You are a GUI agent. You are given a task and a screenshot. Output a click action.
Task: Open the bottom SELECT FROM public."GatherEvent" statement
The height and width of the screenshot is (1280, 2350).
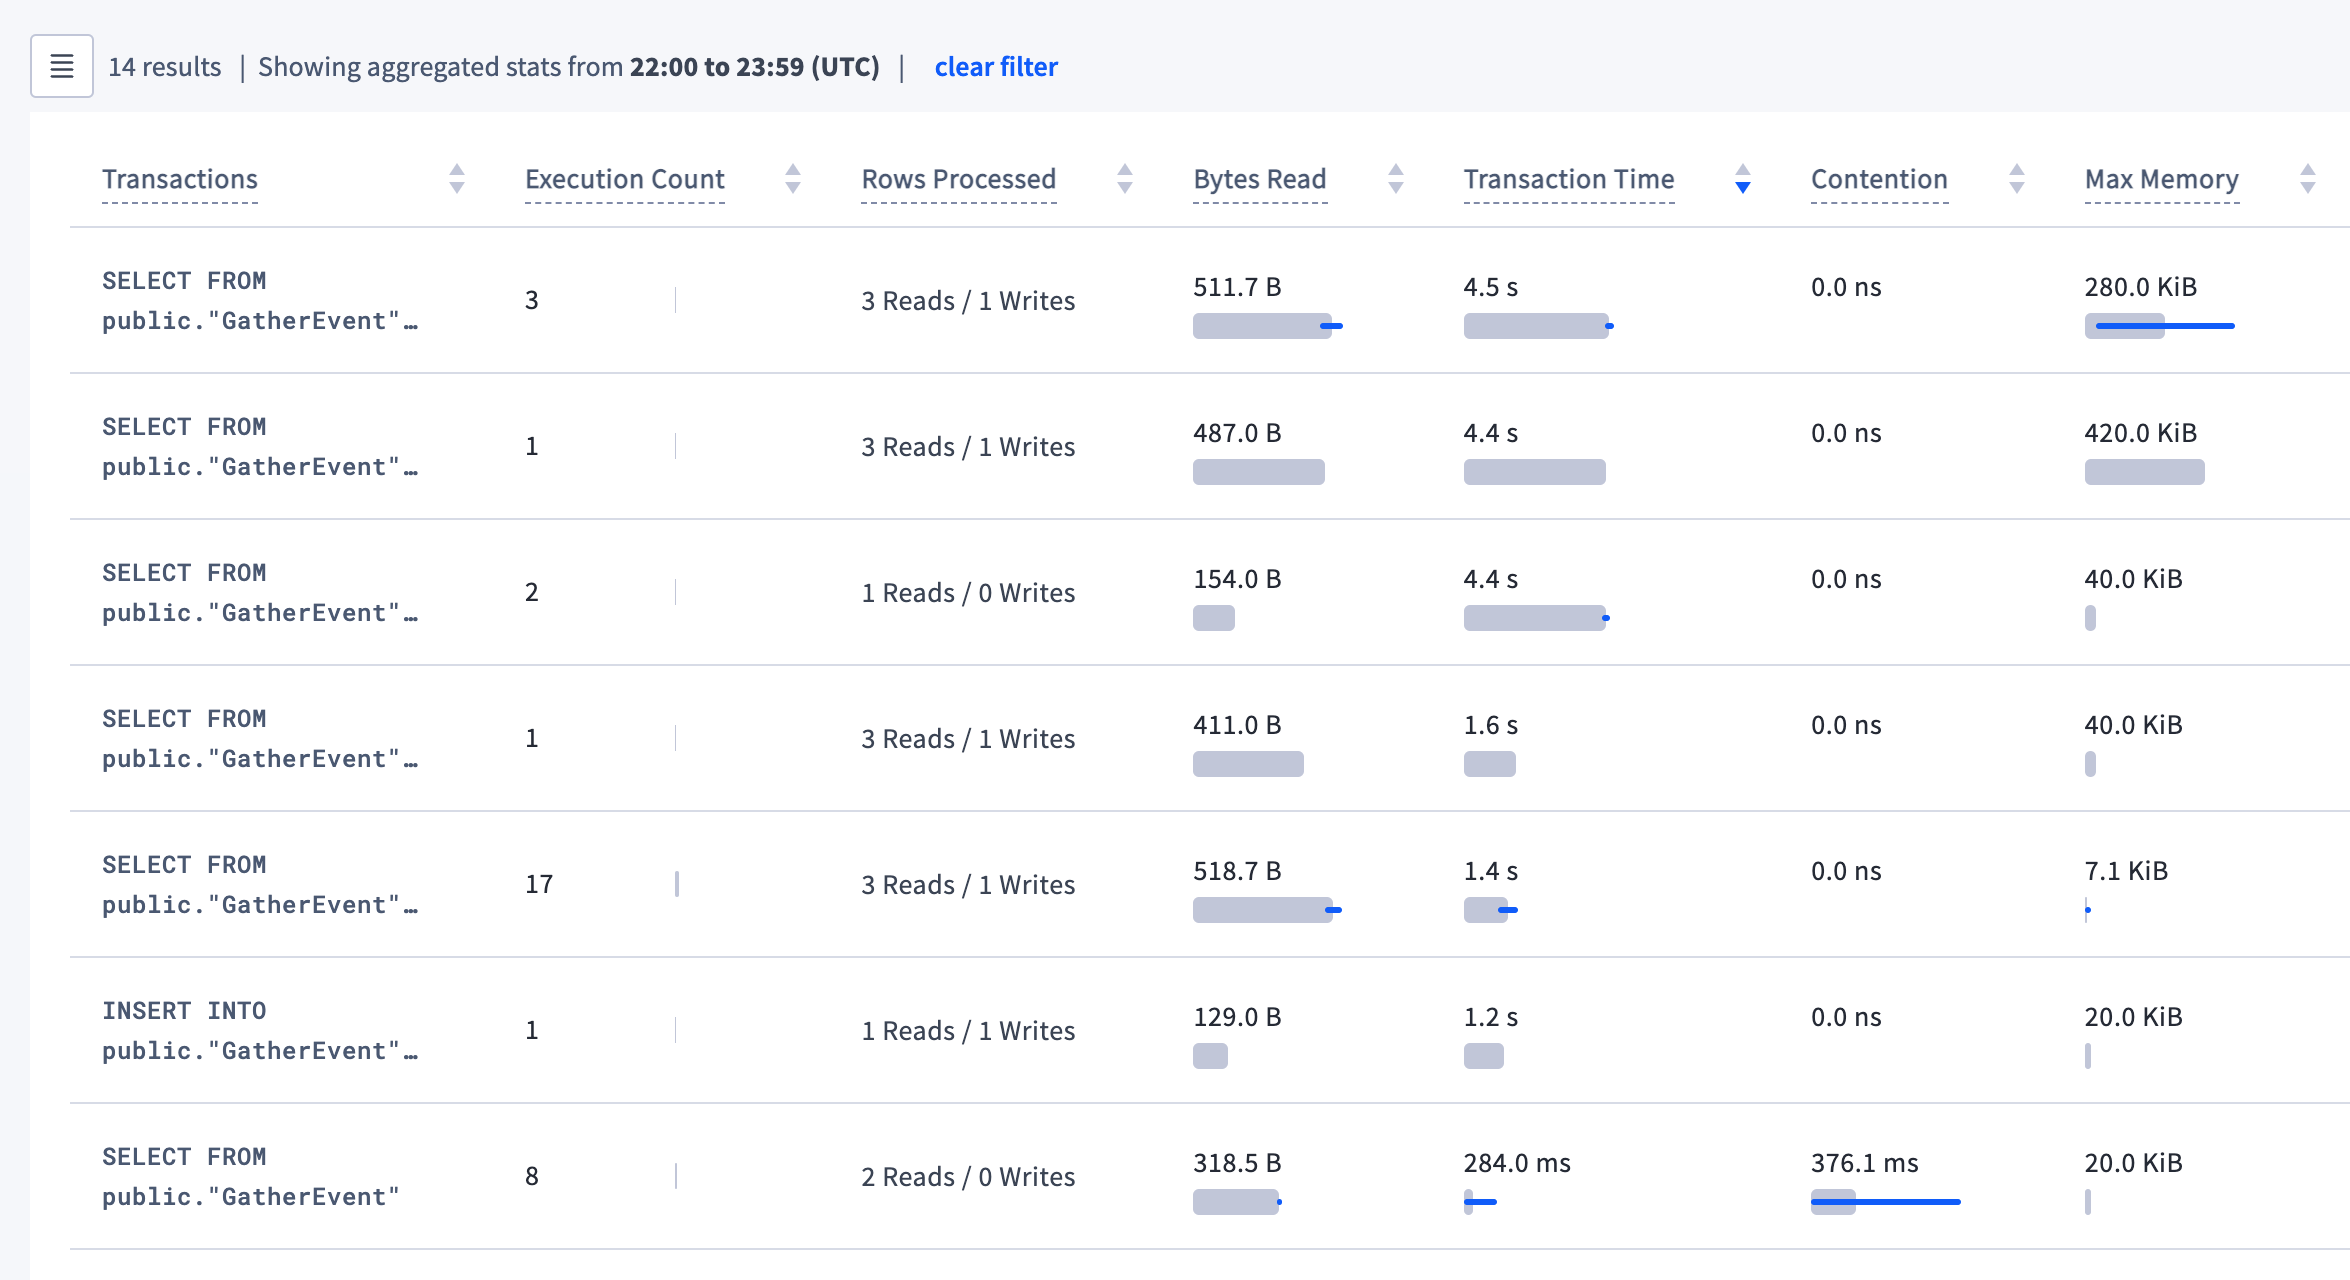pos(251,1176)
